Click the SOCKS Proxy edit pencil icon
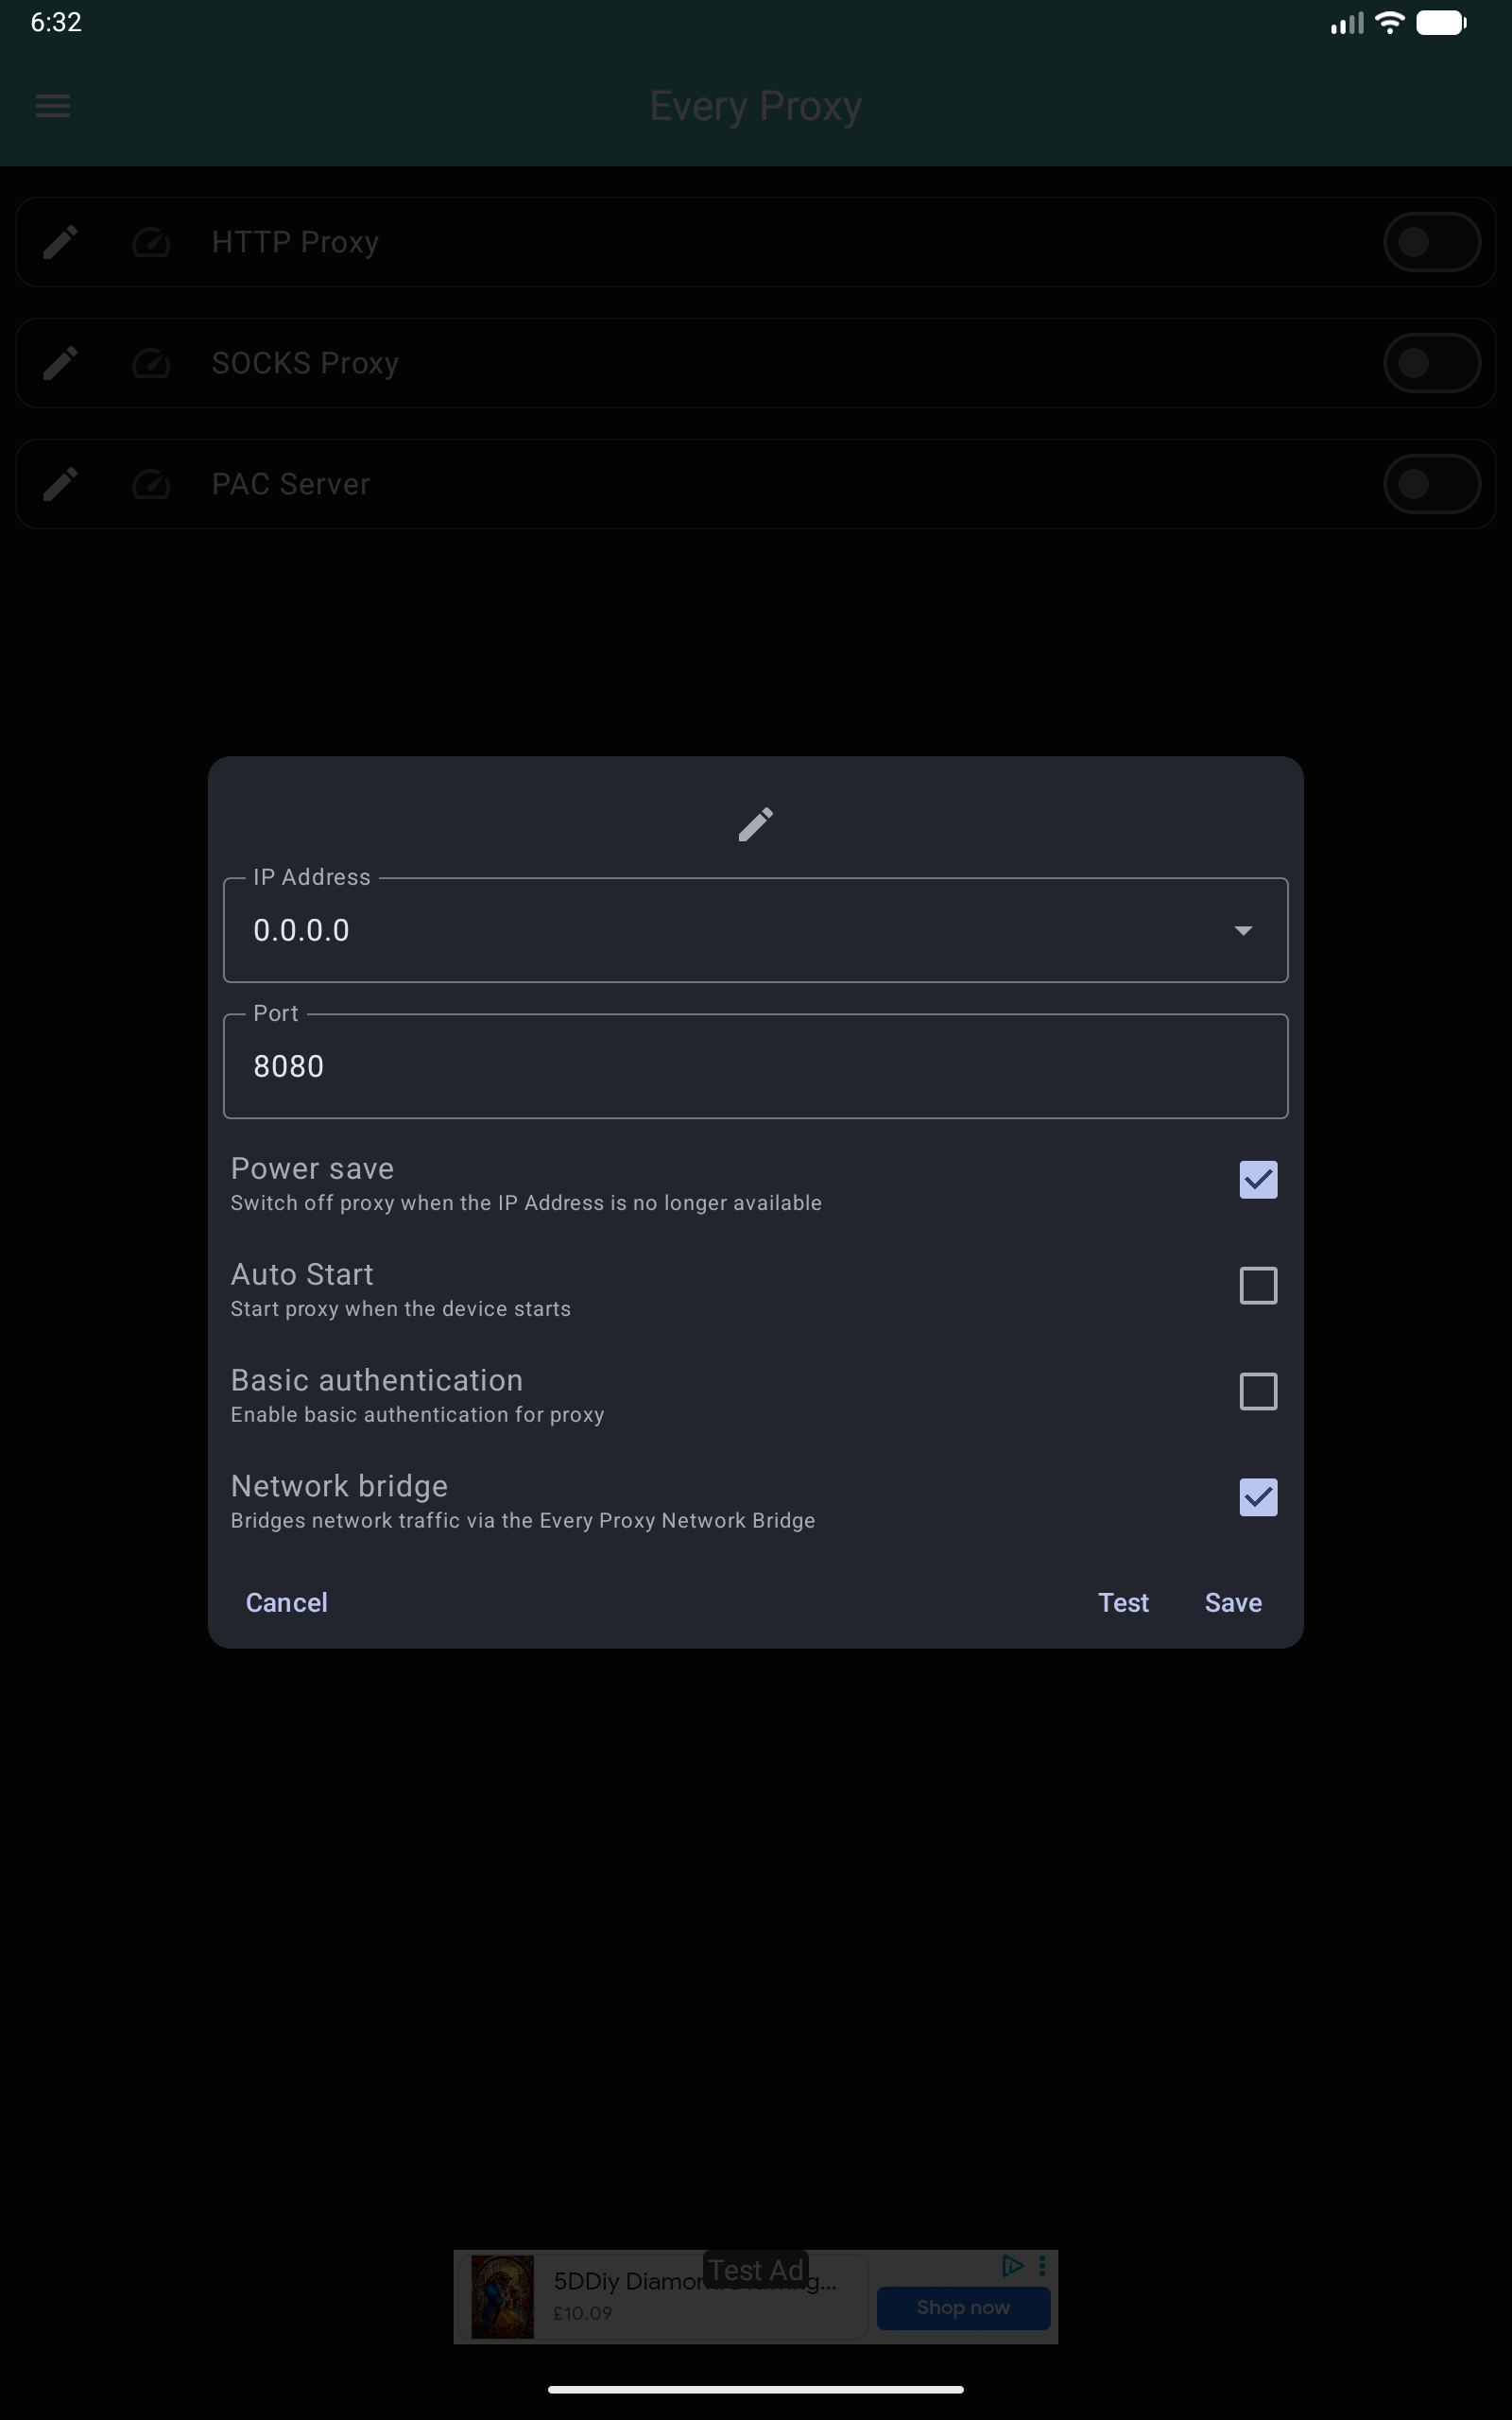The height and width of the screenshot is (2420, 1512). point(60,363)
